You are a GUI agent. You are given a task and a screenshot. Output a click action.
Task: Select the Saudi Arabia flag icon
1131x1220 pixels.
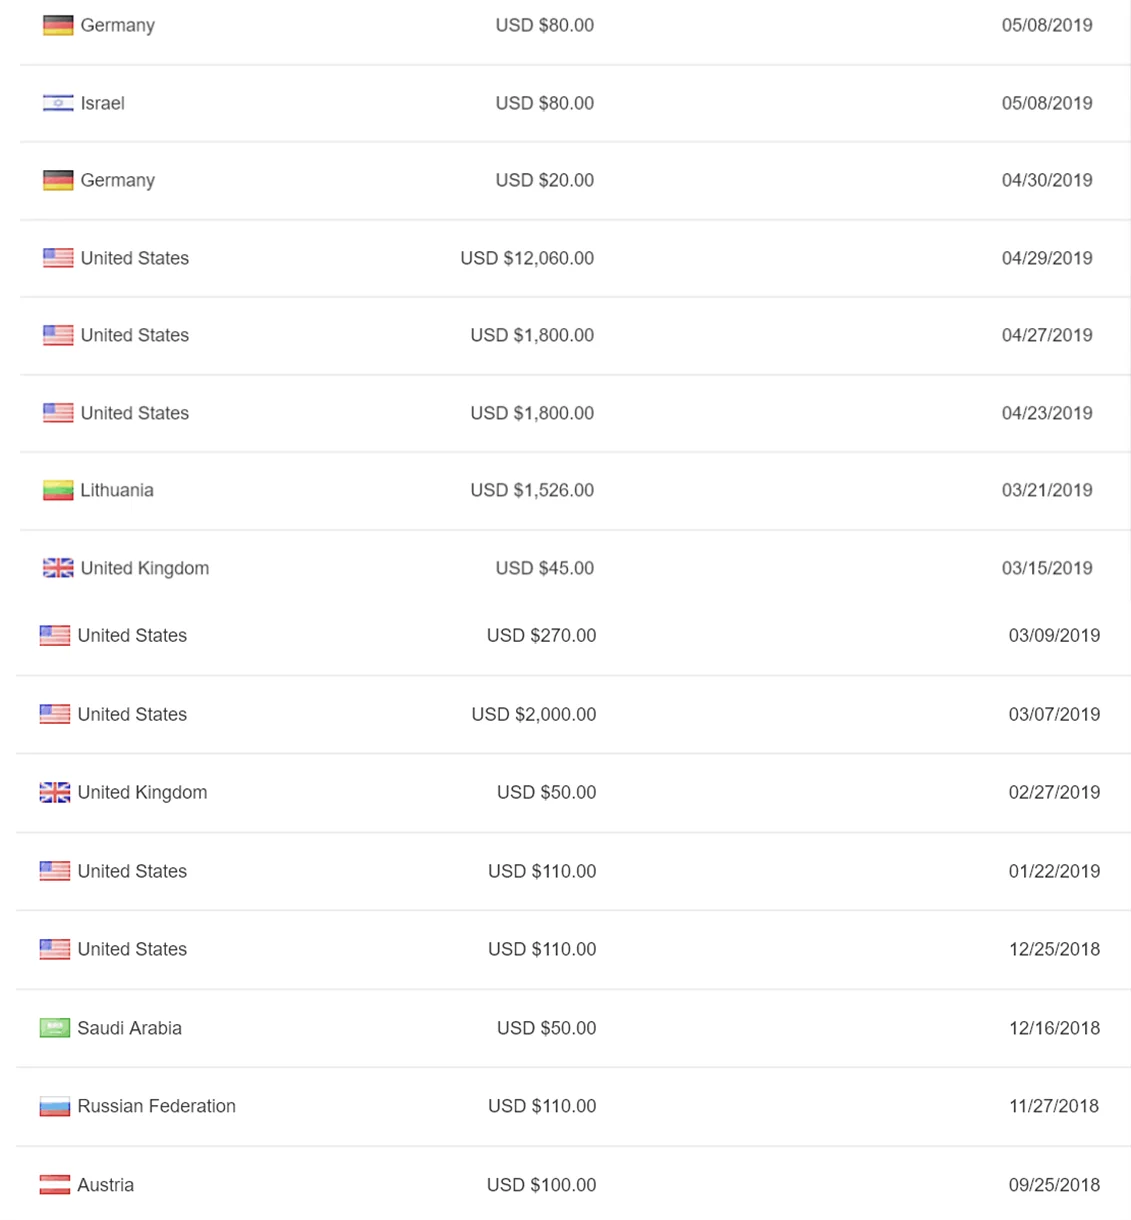(x=55, y=1028)
